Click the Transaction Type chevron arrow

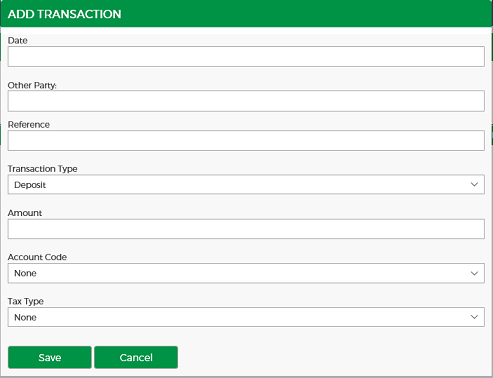(474, 184)
